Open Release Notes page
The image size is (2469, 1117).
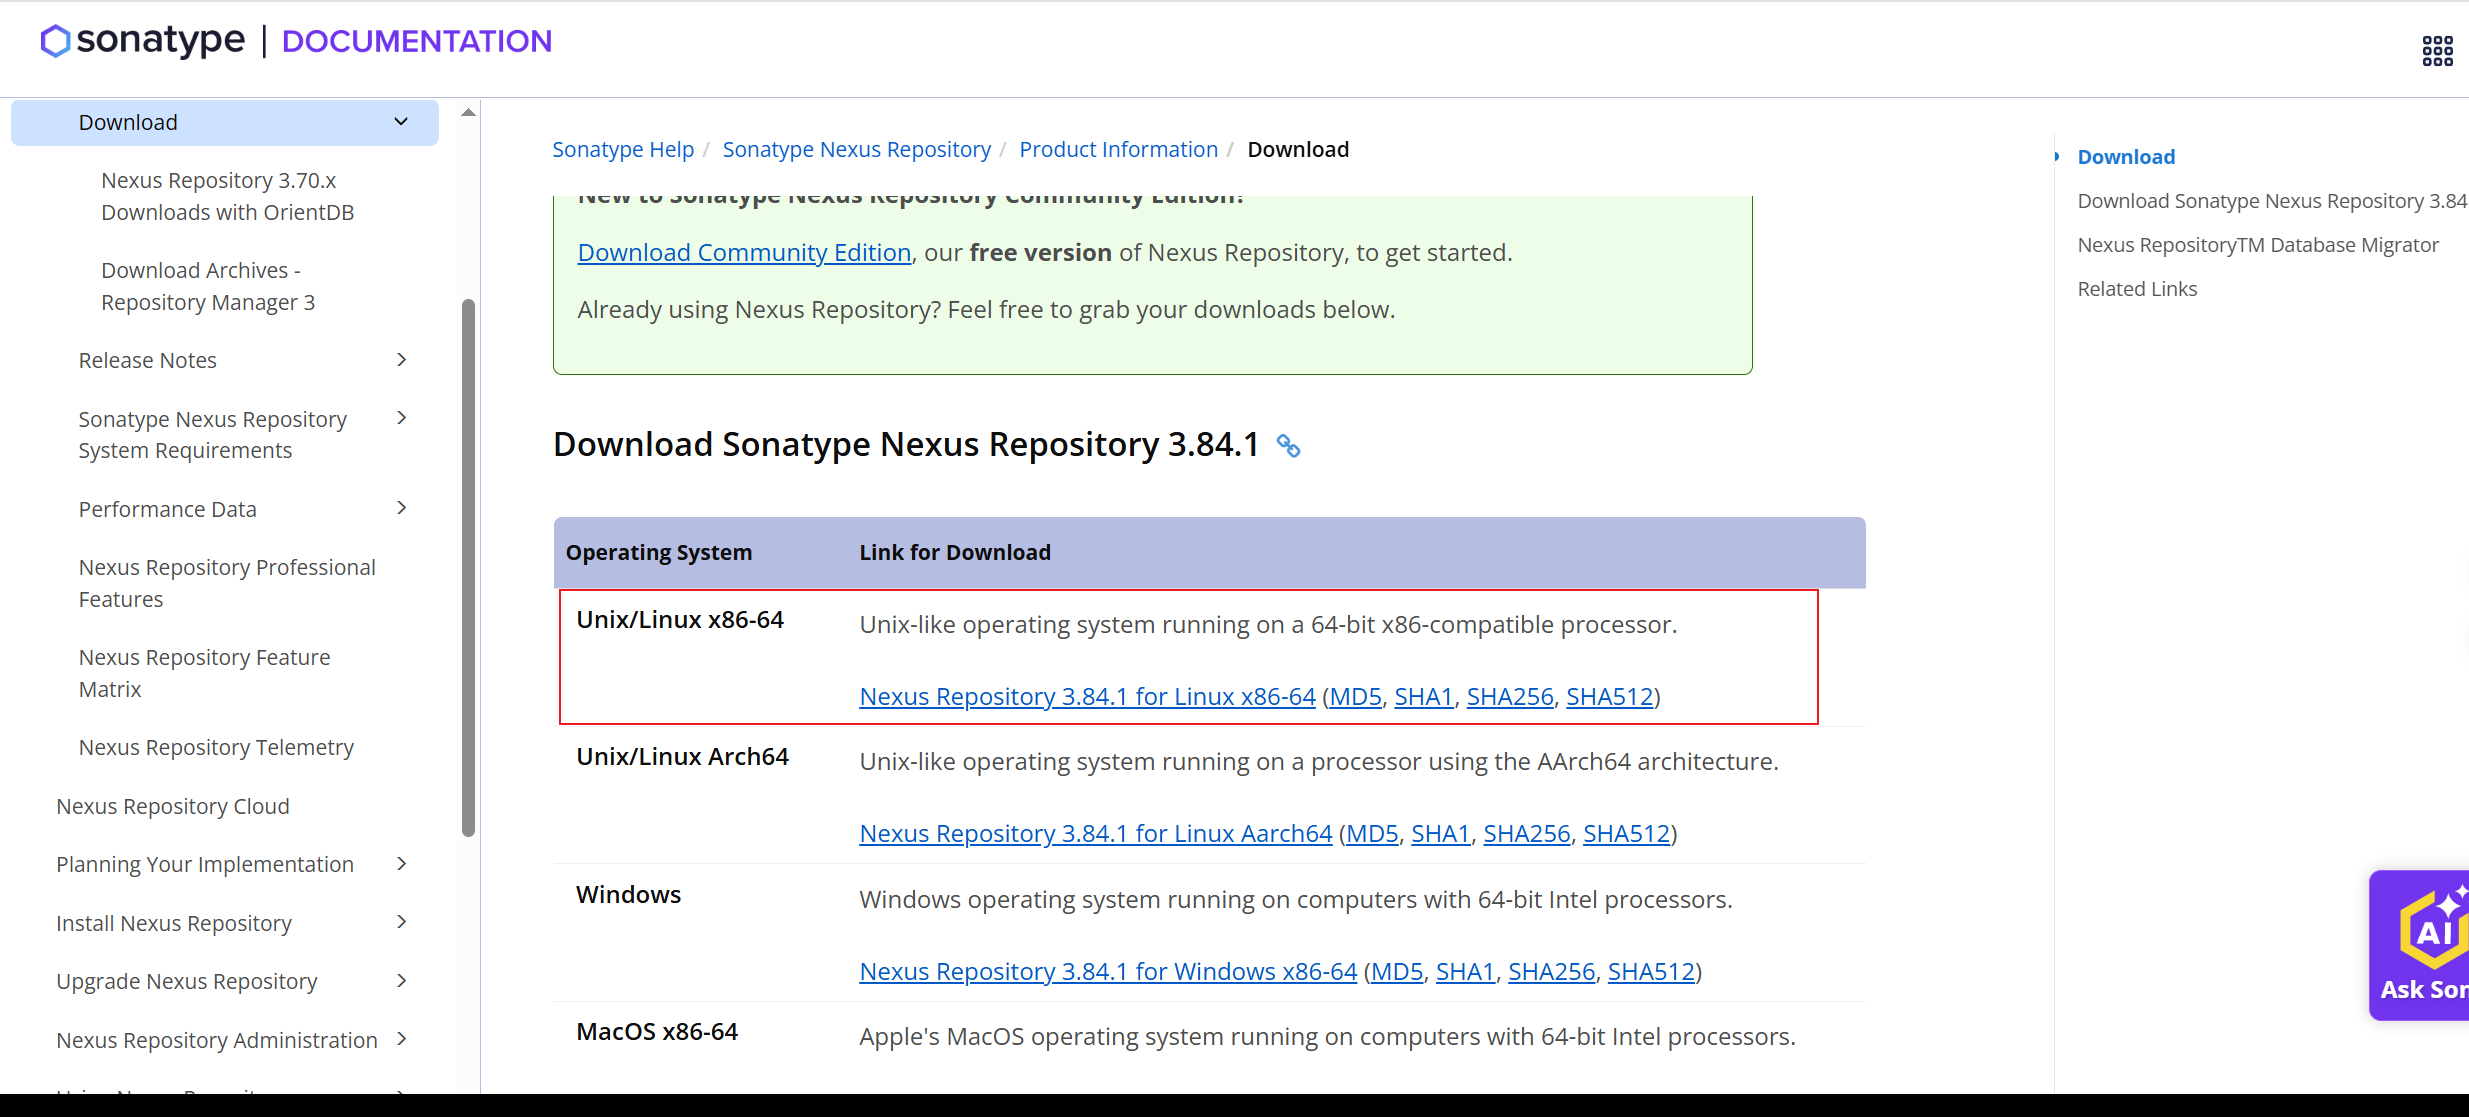coord(148,360)
